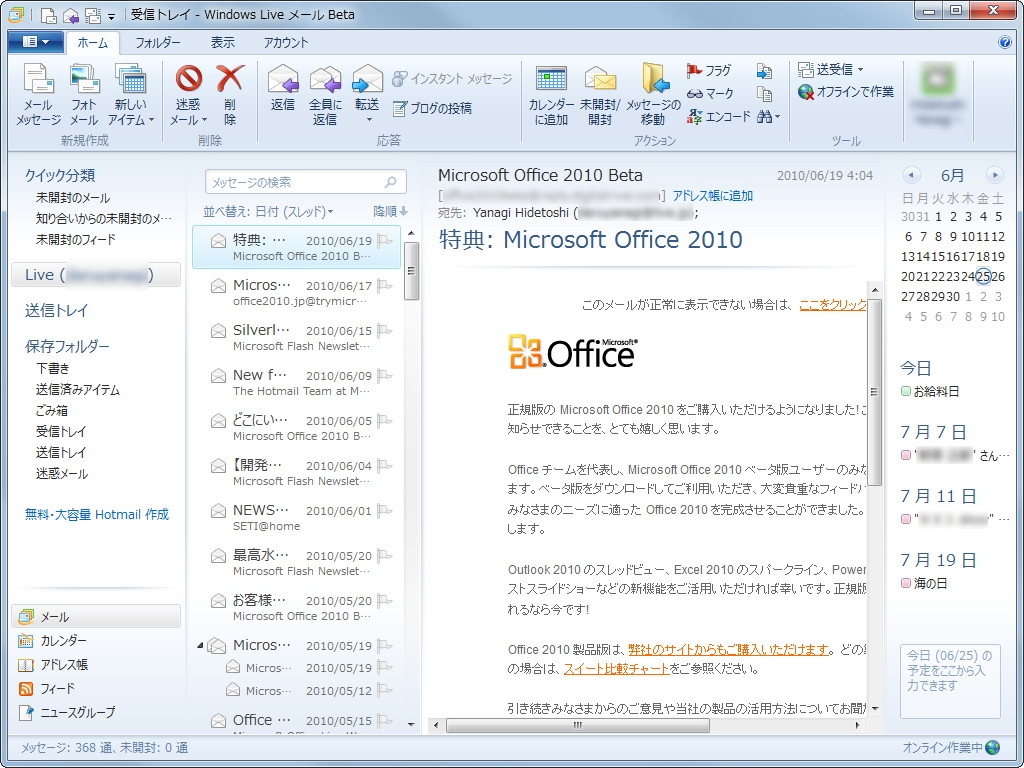Delete the selected message with red X
Screen dimensions: 1024x768
click(x=230, y=95)
